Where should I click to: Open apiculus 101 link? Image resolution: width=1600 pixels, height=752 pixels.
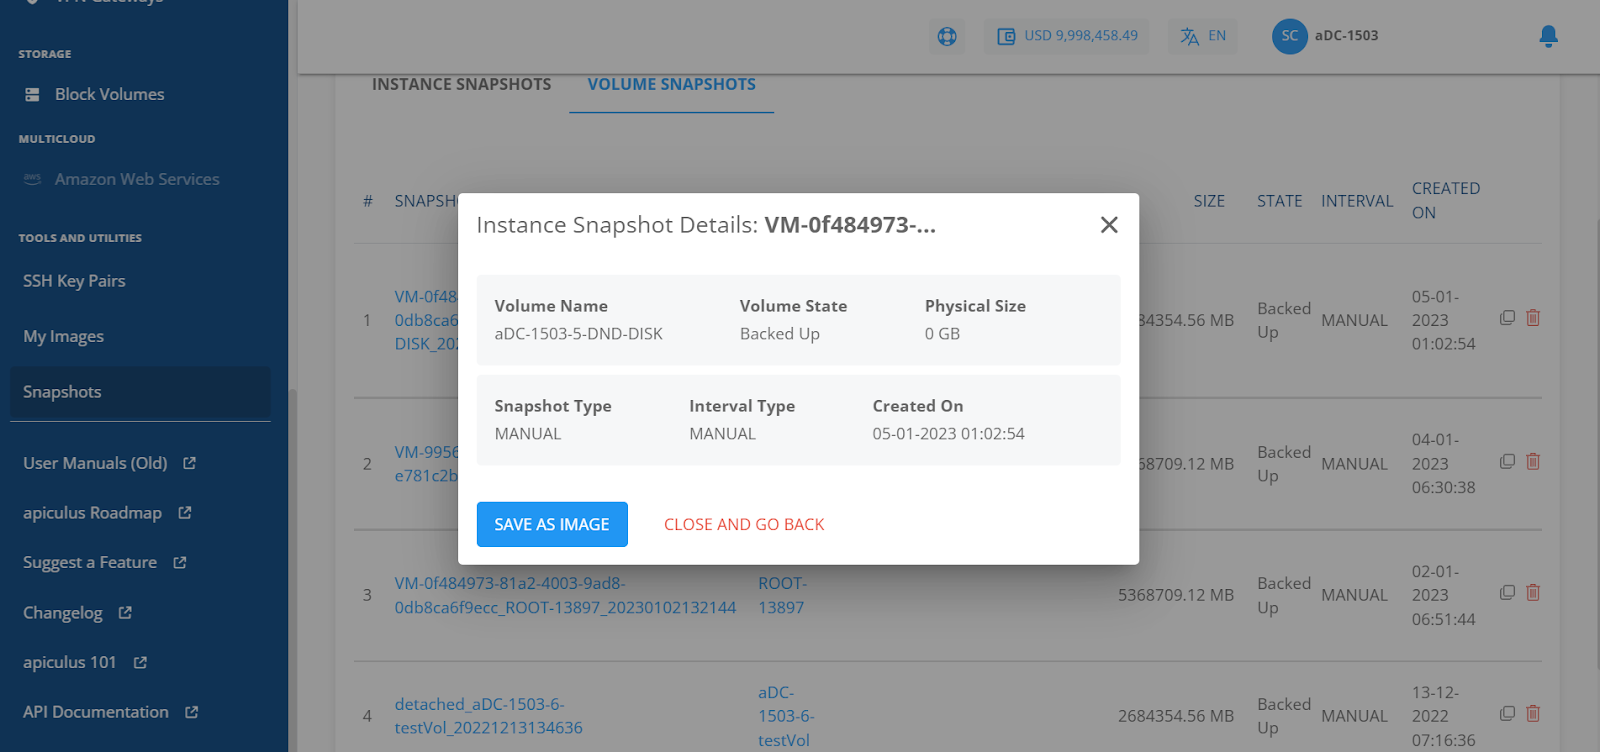pyautogui.click(x=70, y=662)
